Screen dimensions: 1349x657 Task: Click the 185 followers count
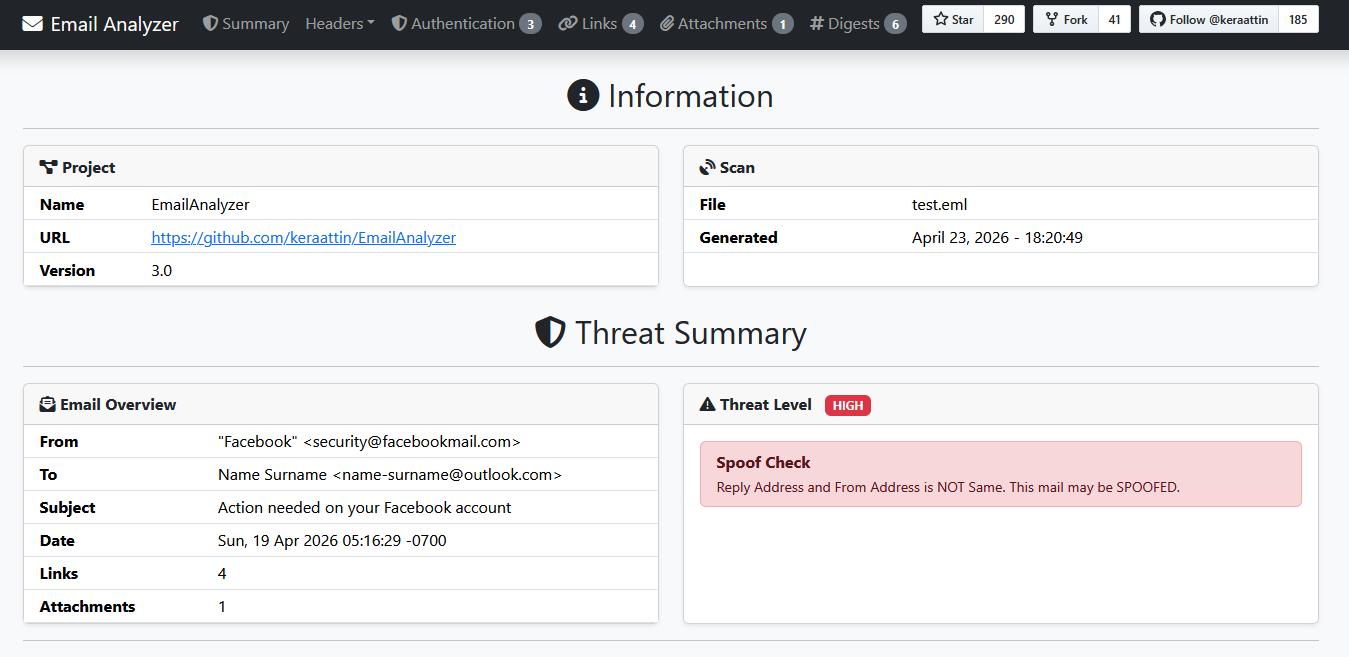tap(1298, 19)
